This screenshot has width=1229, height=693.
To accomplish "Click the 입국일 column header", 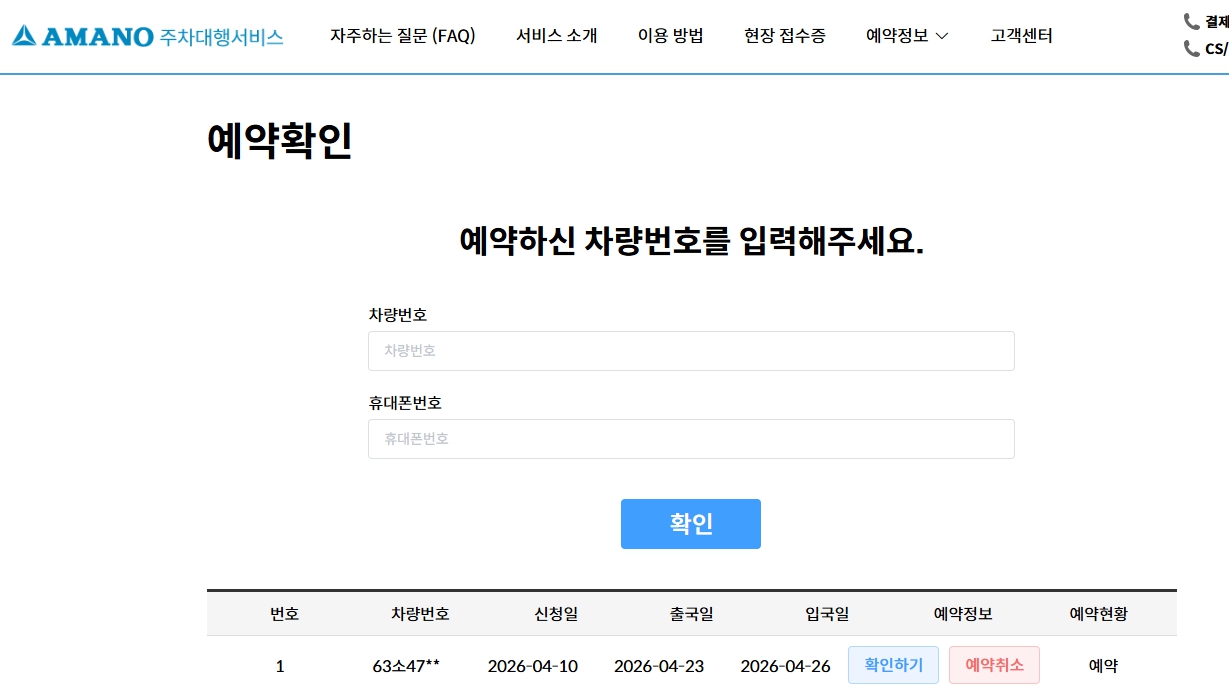I will coord(827,614).
